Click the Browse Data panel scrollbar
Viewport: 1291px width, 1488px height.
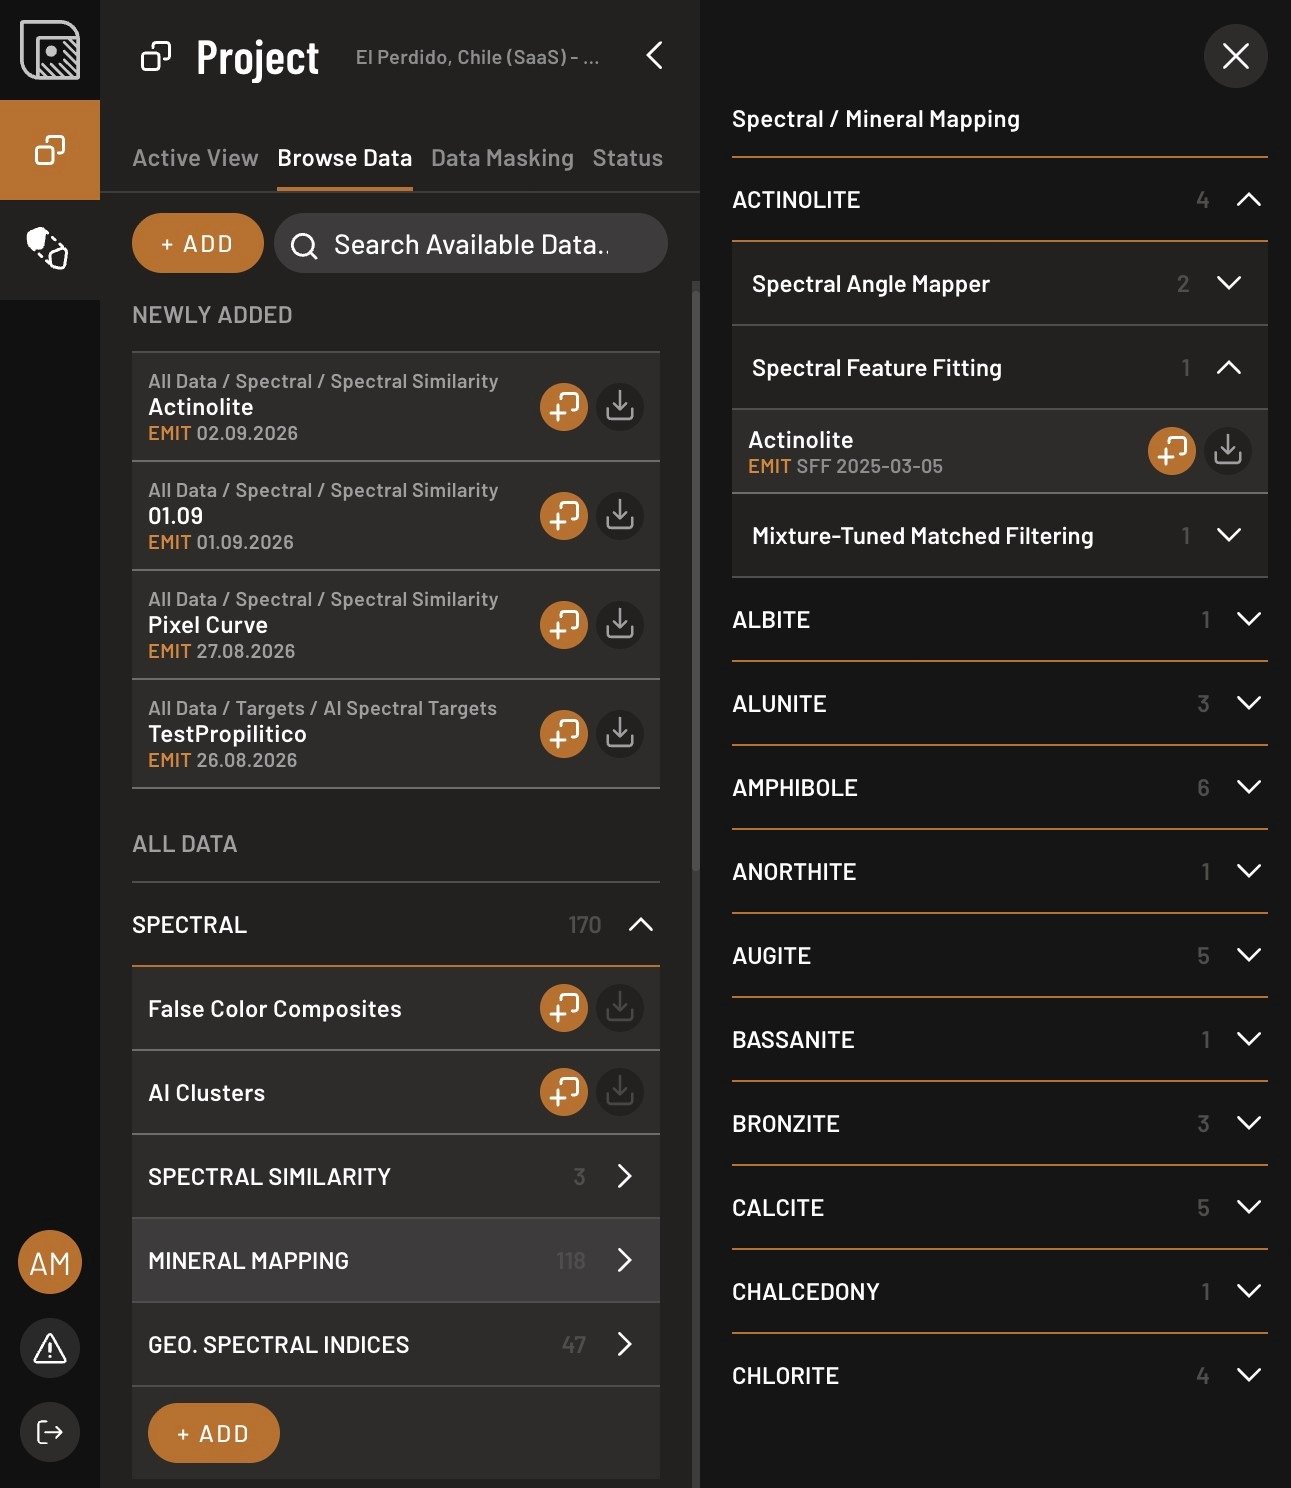(696, 580)
